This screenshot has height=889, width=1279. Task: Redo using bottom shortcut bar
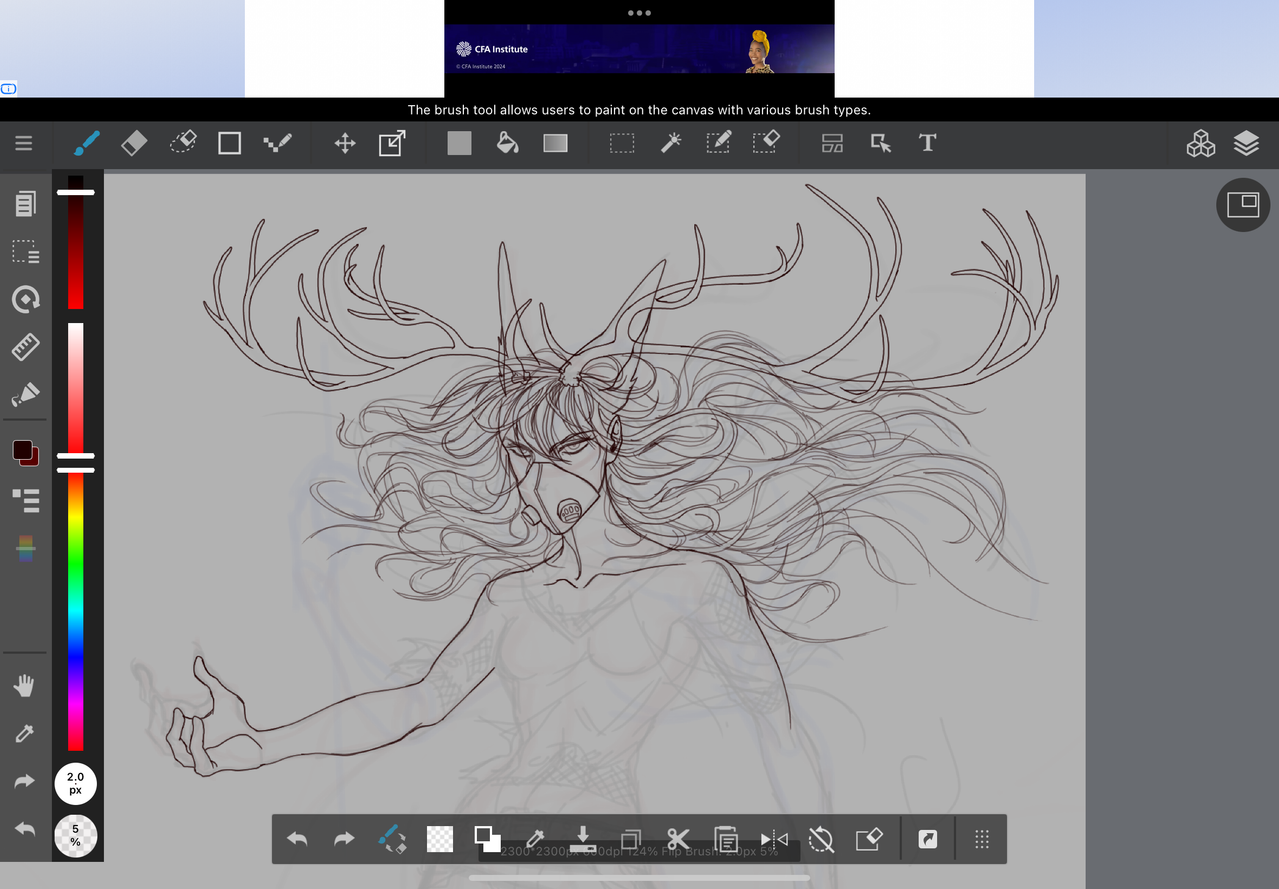344,839
